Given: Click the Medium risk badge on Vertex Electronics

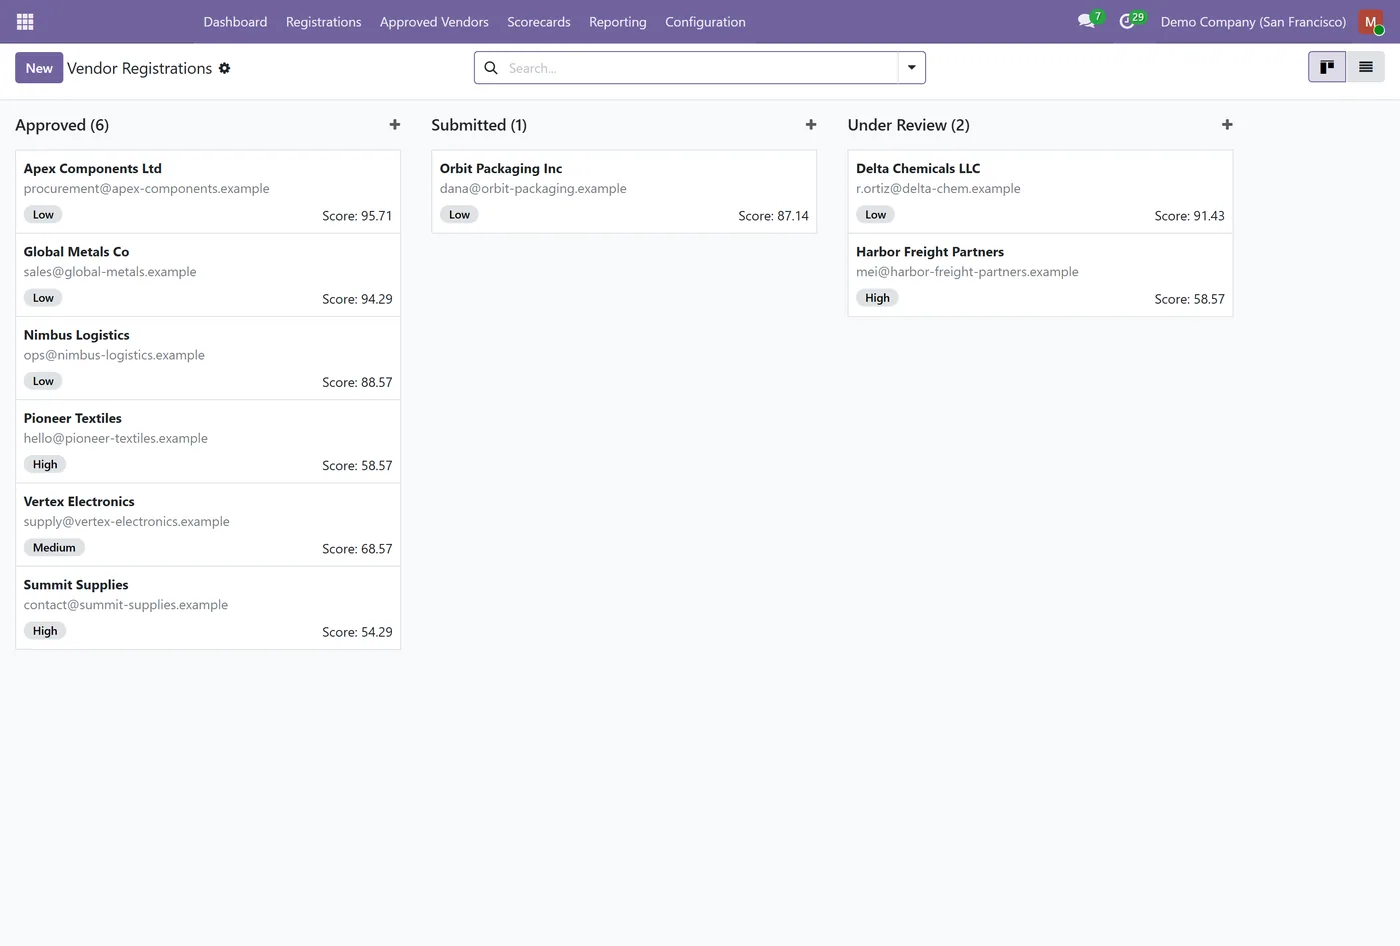Looking at the screenshot, I should (x=54, y=548).
